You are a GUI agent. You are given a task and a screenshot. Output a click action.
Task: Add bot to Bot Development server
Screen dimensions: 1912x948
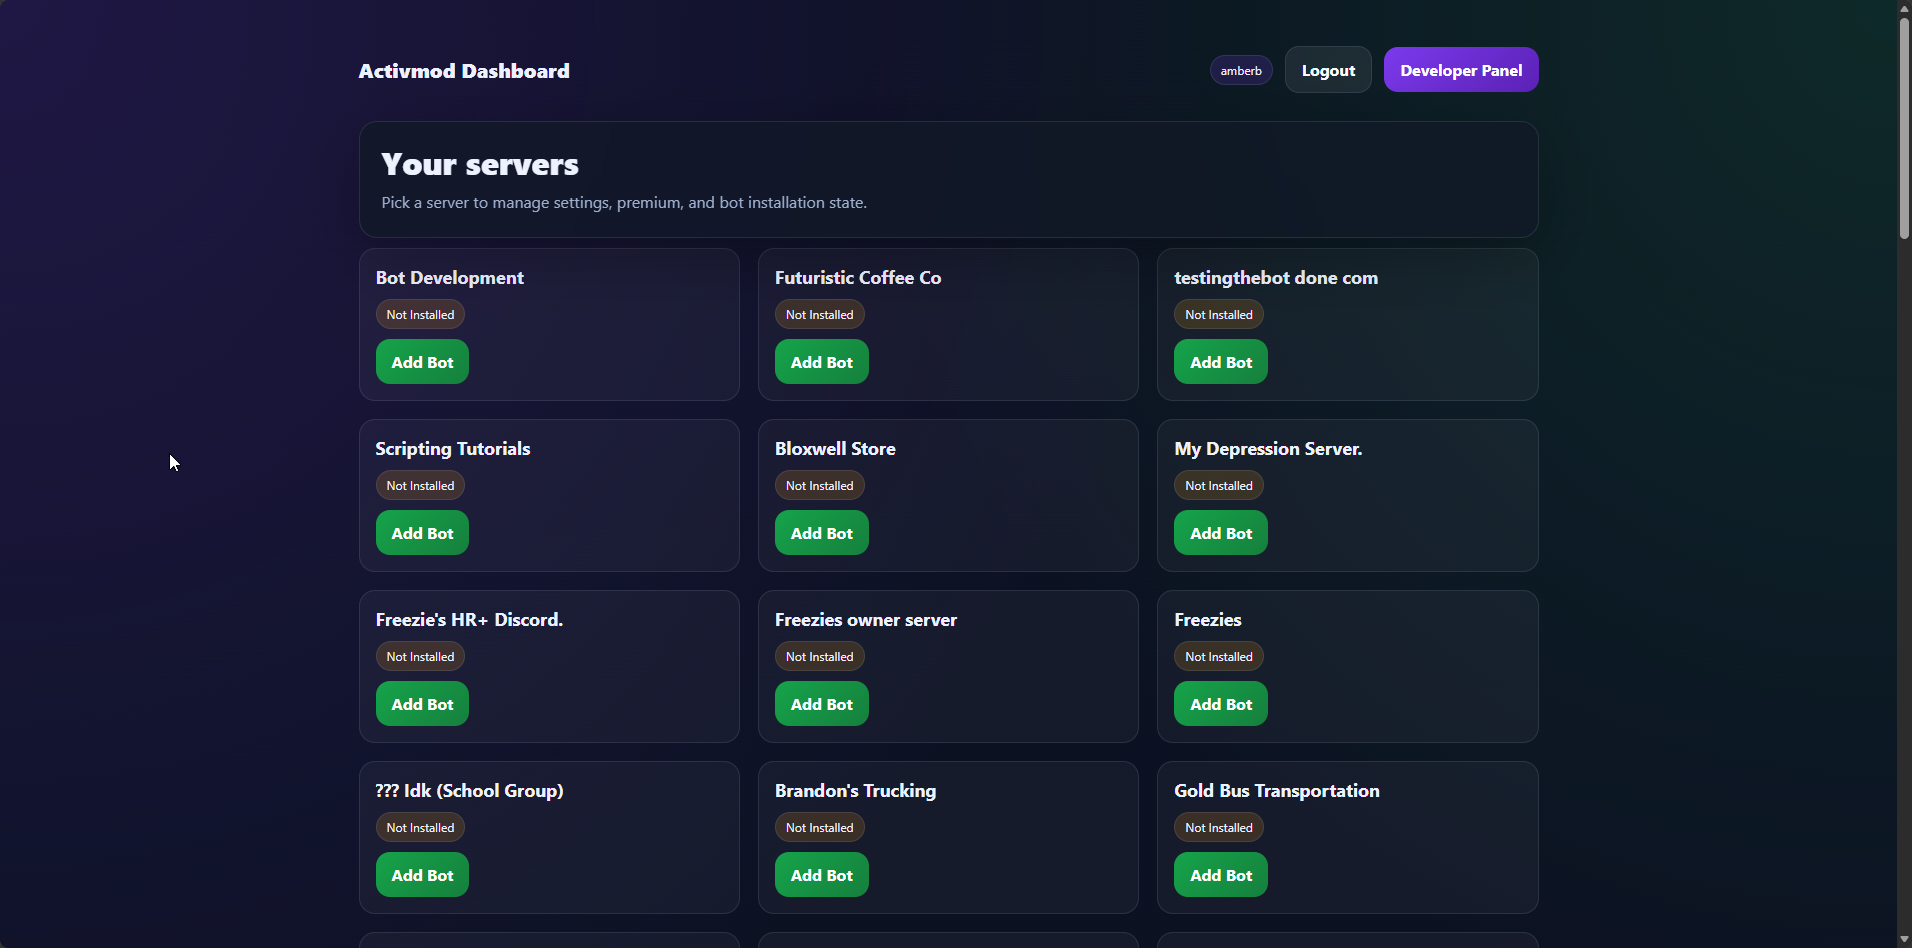point(422,362)
